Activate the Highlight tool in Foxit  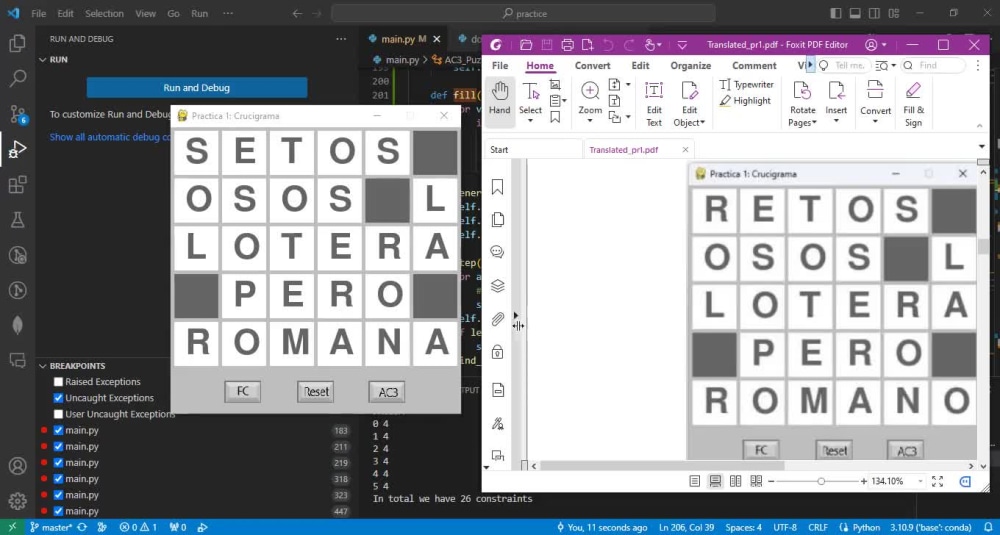click(x=745, y=101)
